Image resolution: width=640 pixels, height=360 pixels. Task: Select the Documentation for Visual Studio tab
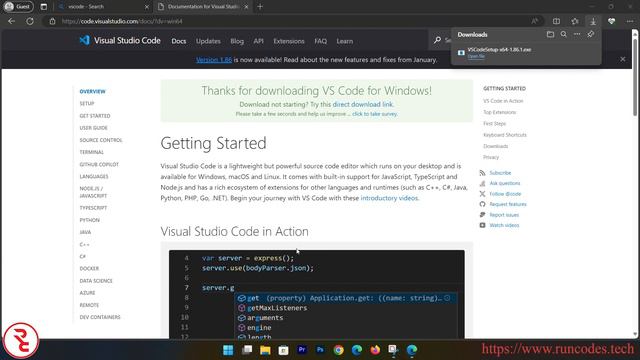(x=203, y=7)
